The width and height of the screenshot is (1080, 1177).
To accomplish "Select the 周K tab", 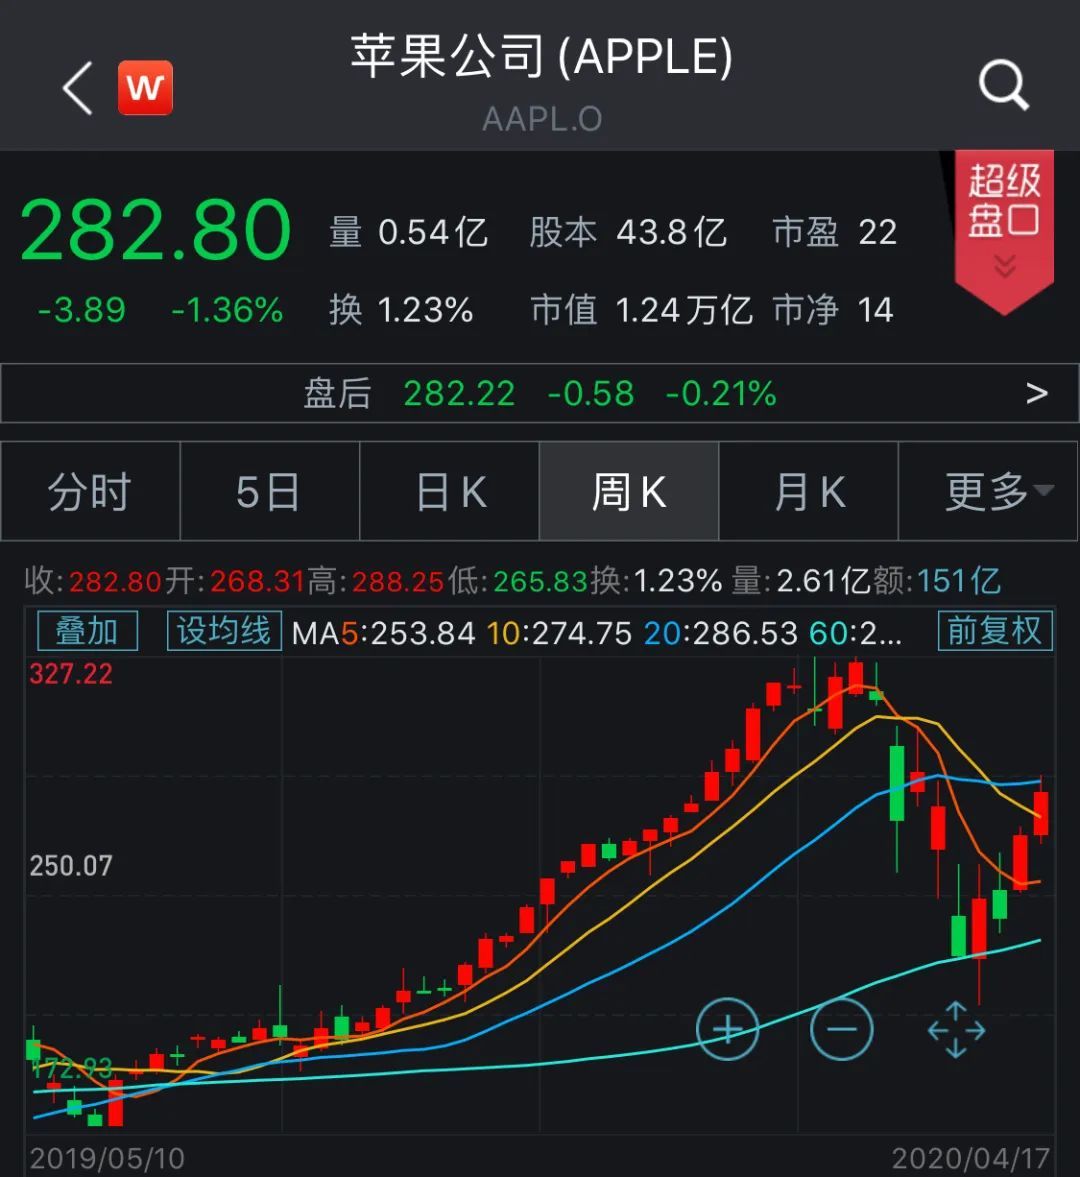I will coord(629,492).
